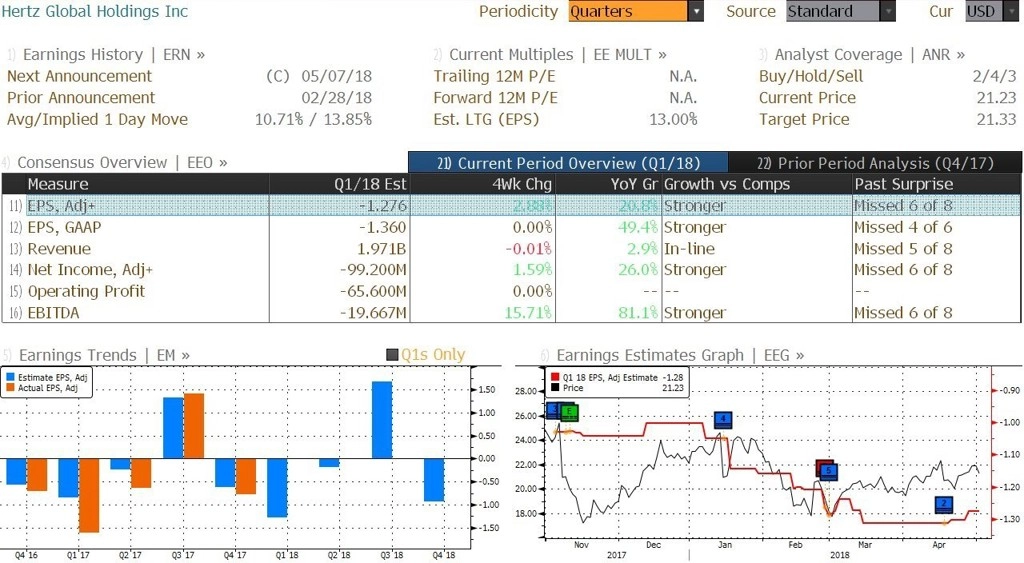The height and width of the screenshot is (563, 1024).
Task: Click the -99.200M net income estimate
Action: 373,270
